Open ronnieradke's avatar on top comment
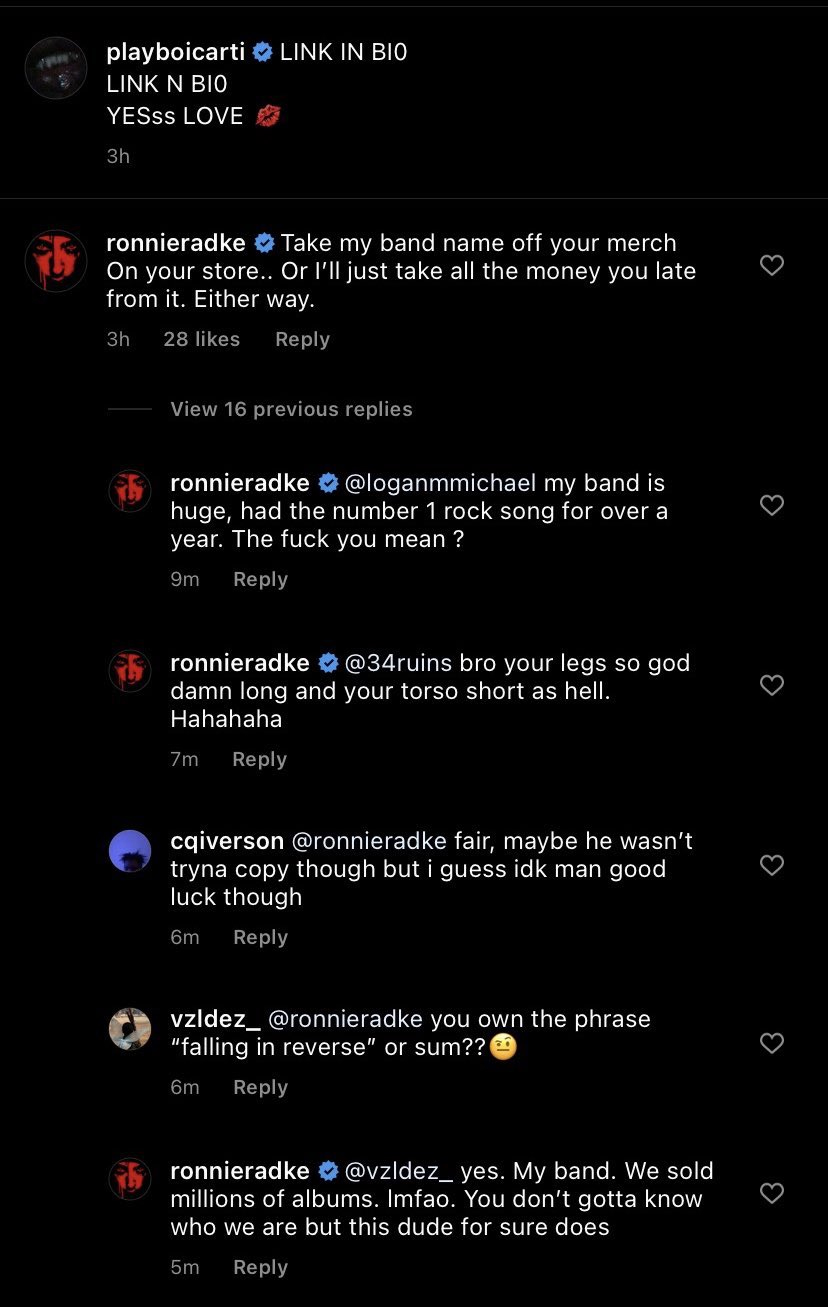 click(x=56, y=261)
